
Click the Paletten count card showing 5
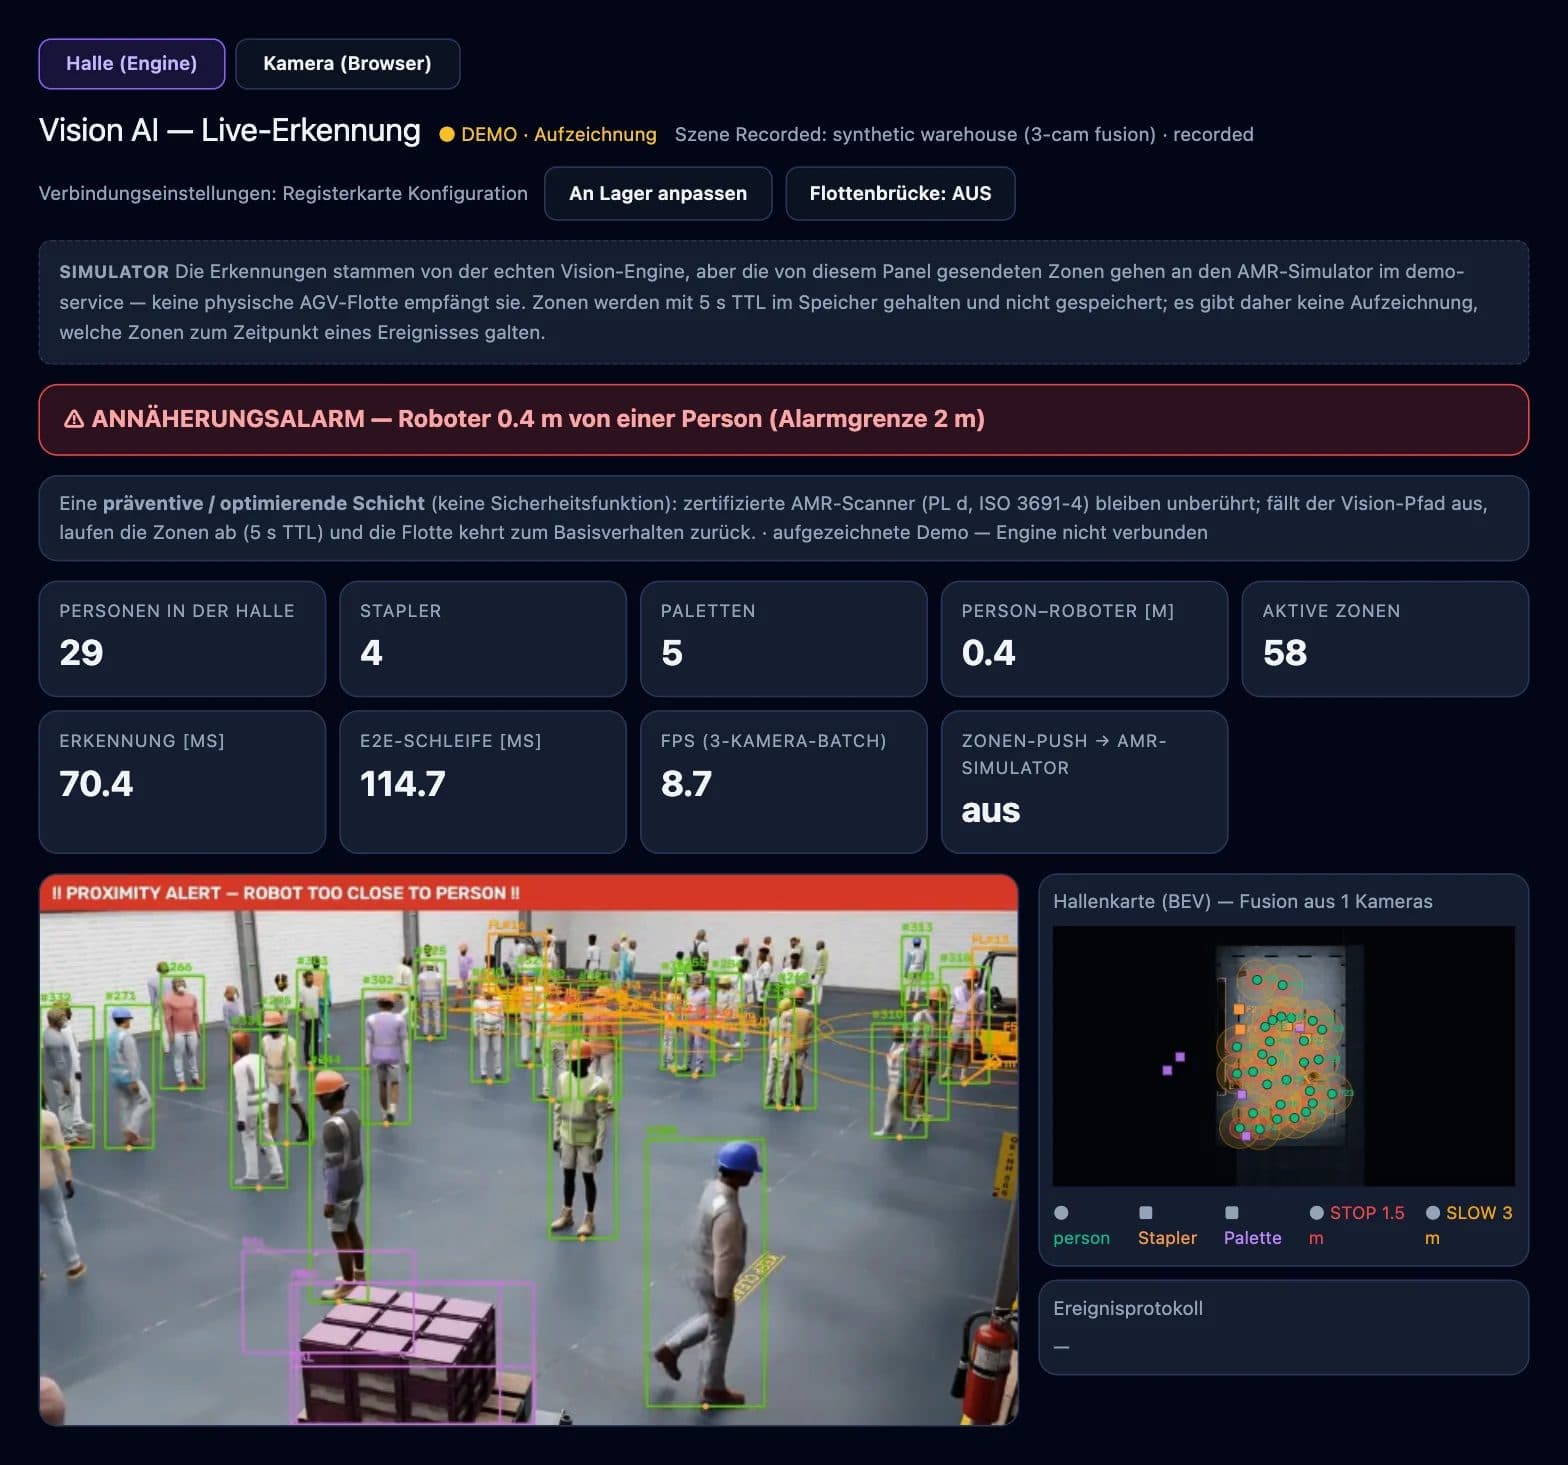[783, 638]
